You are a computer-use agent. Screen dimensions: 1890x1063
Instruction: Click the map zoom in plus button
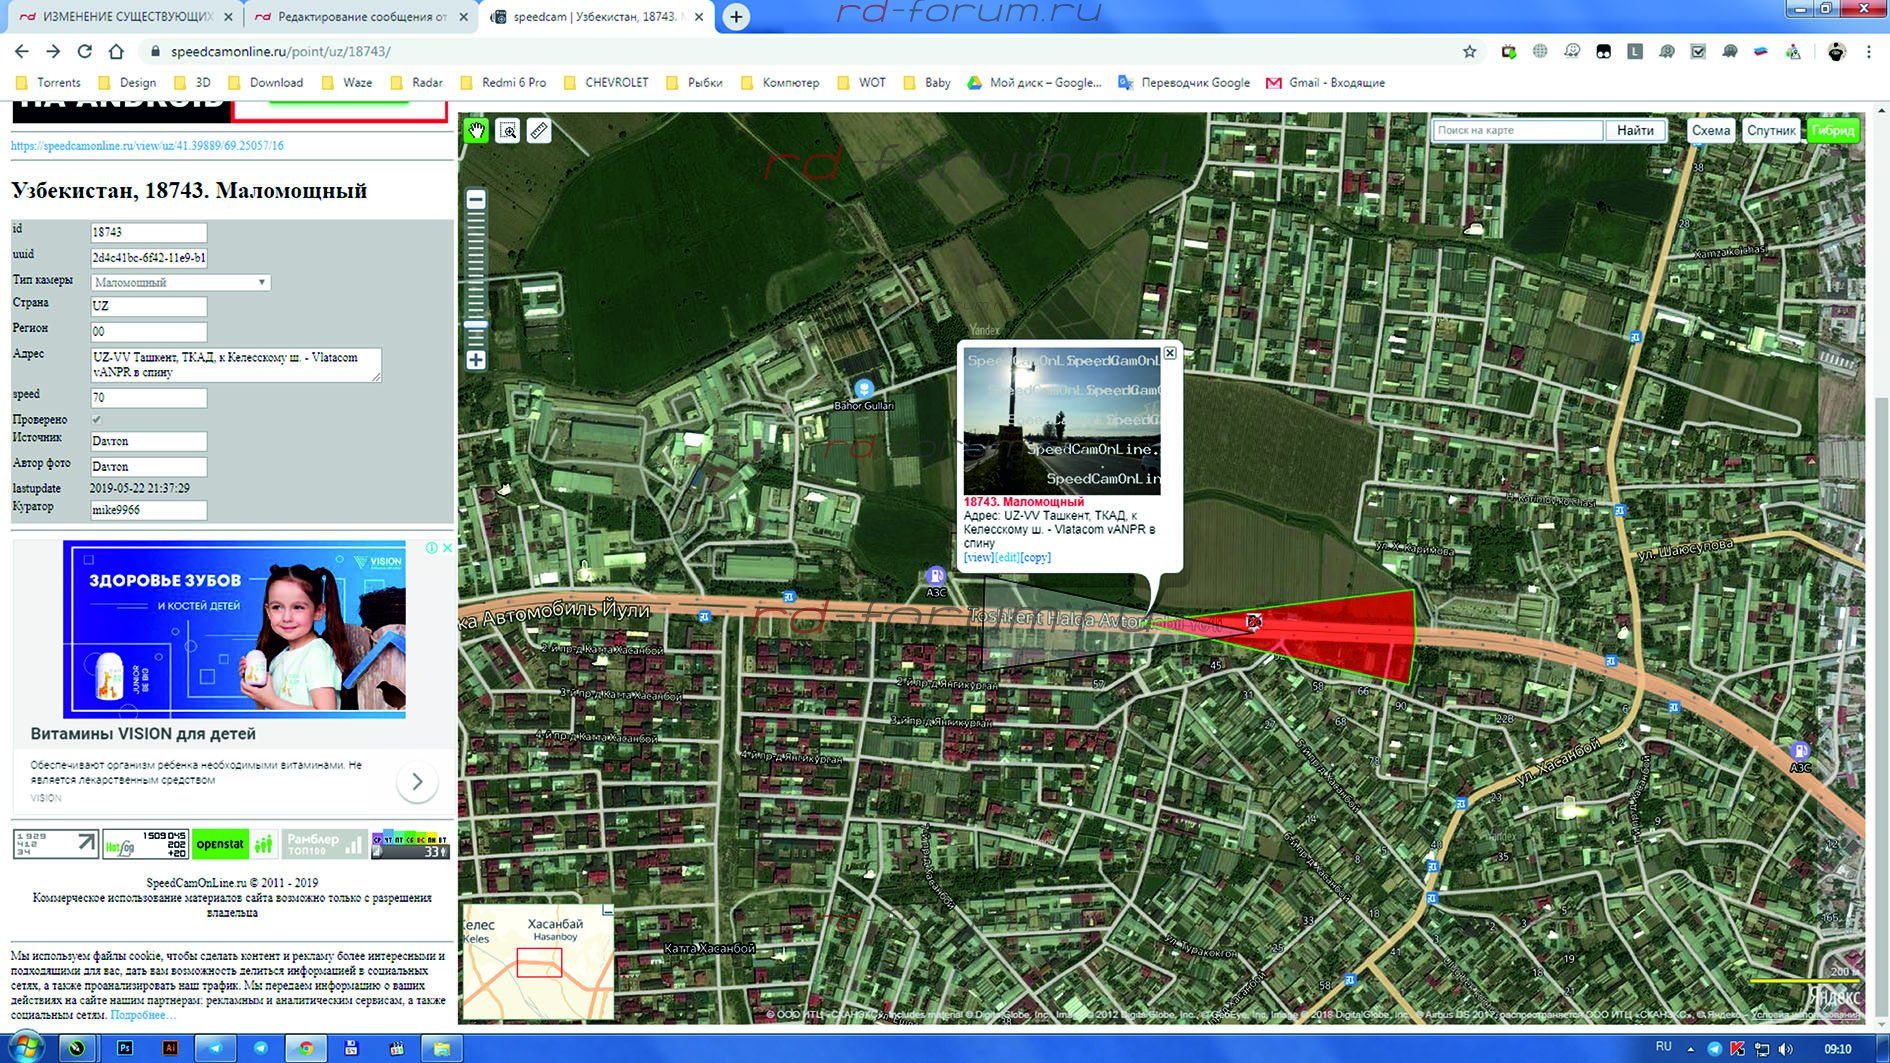(x=476, y=360)
